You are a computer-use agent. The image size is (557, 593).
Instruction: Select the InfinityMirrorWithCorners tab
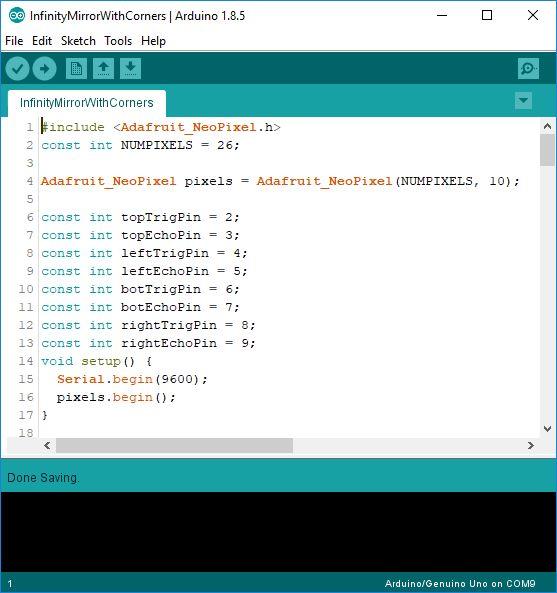pyautogui.click(x=87, y=103)
